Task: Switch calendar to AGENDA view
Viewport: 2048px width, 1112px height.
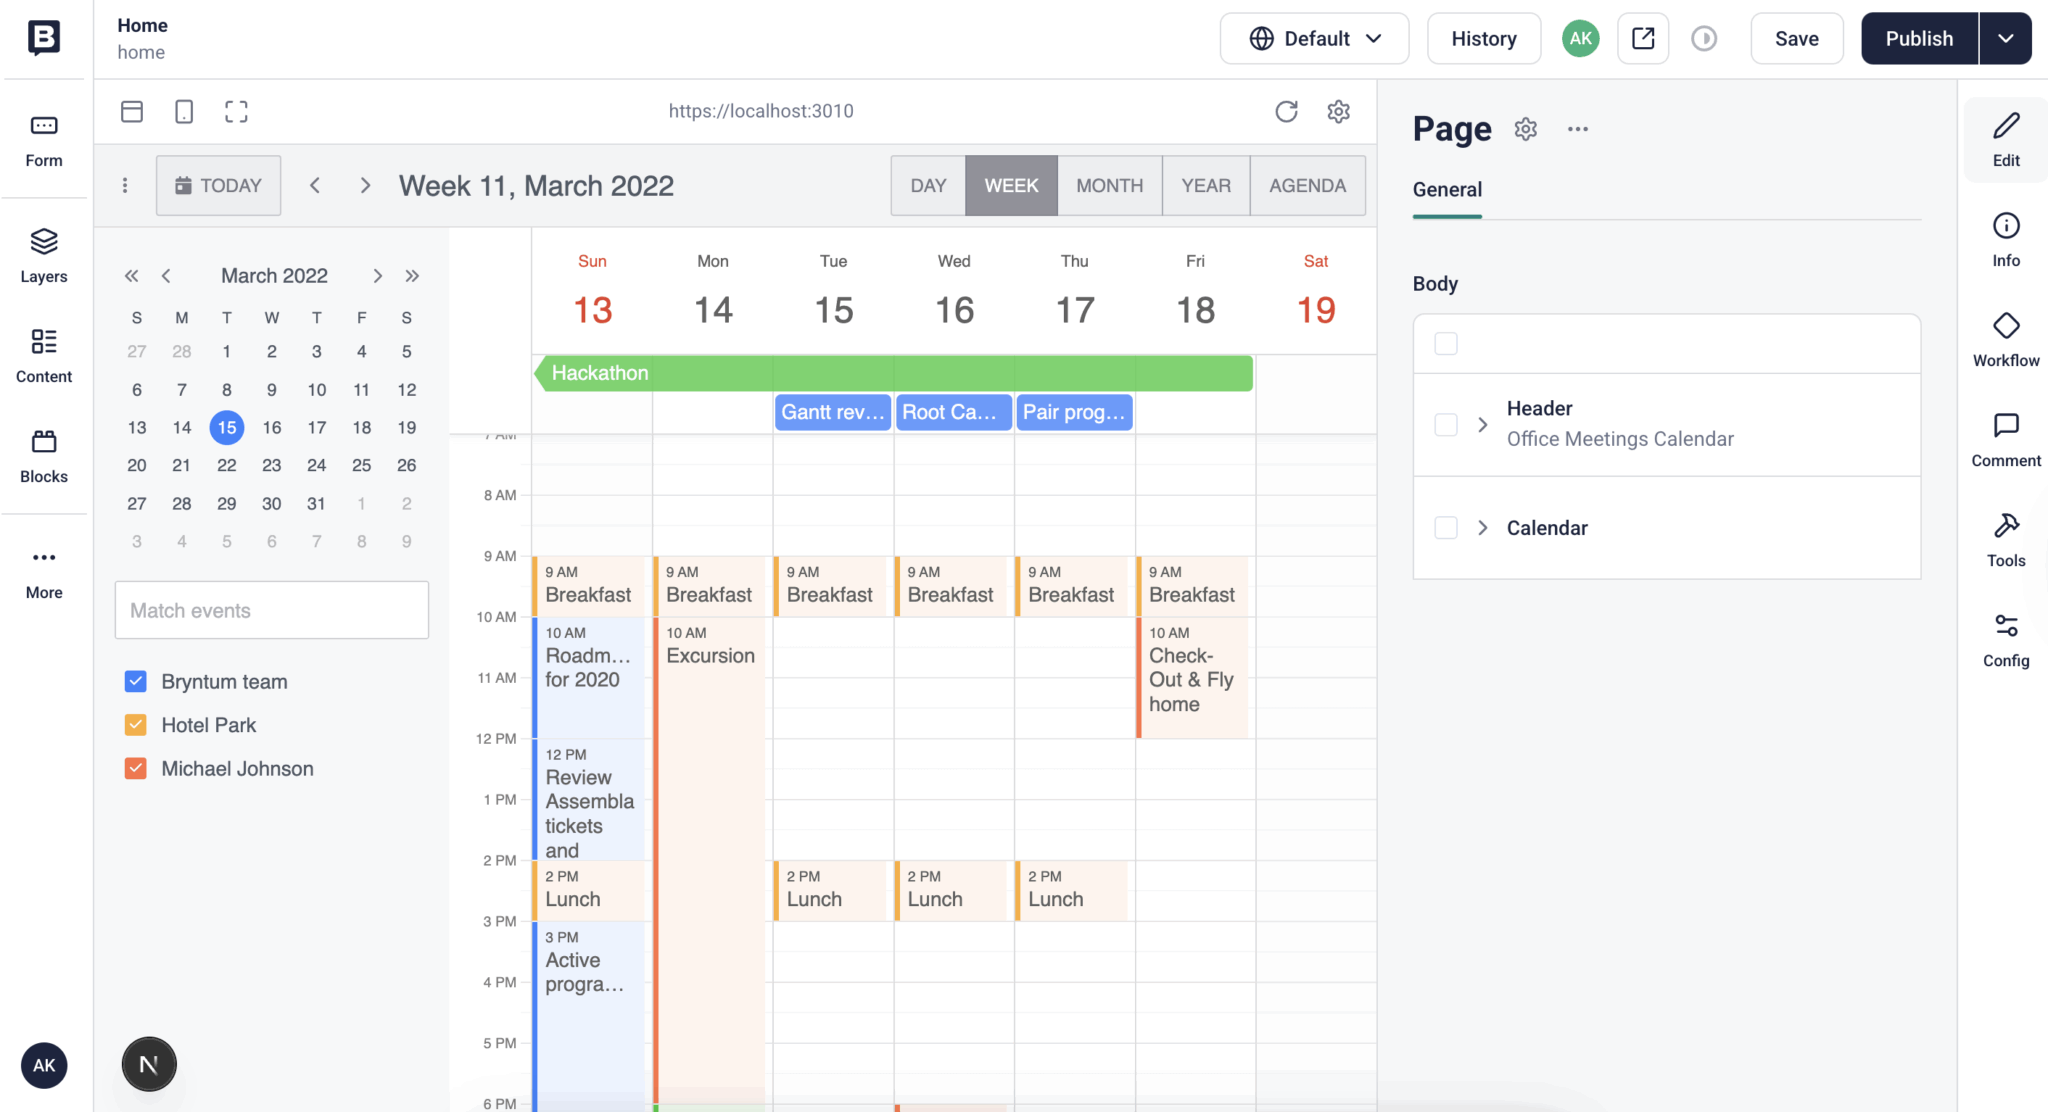Action: [x=1307, y=185]
